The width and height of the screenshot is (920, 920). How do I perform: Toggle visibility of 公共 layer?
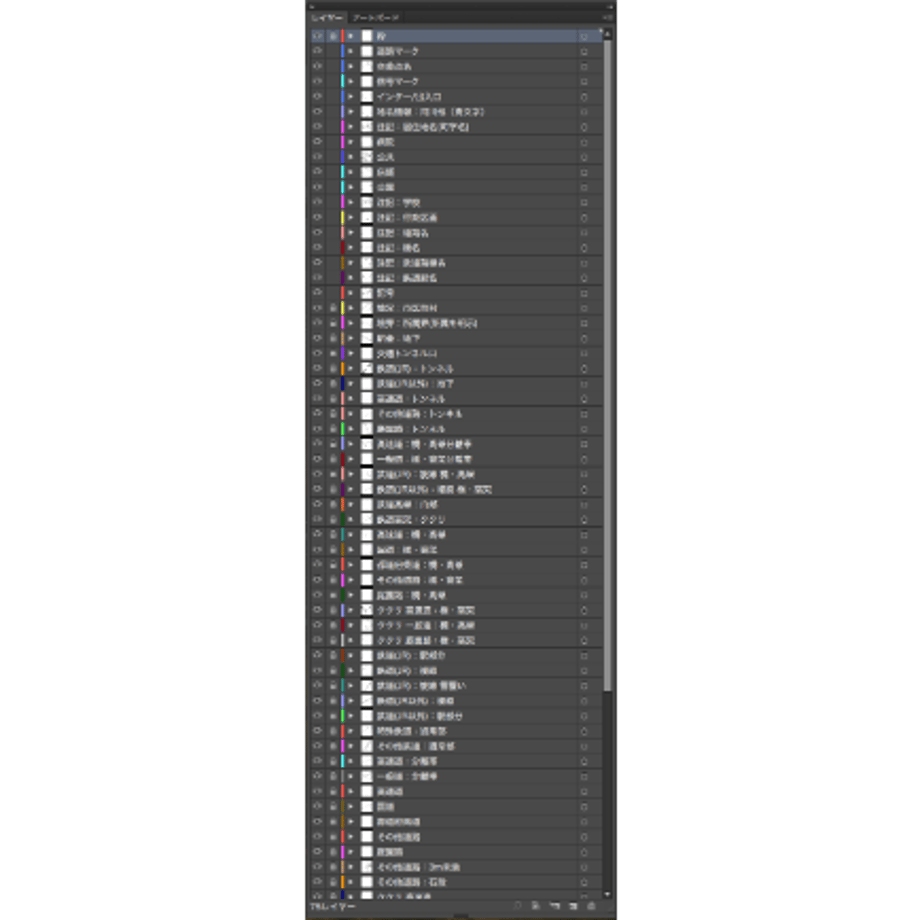coord(317,157)
